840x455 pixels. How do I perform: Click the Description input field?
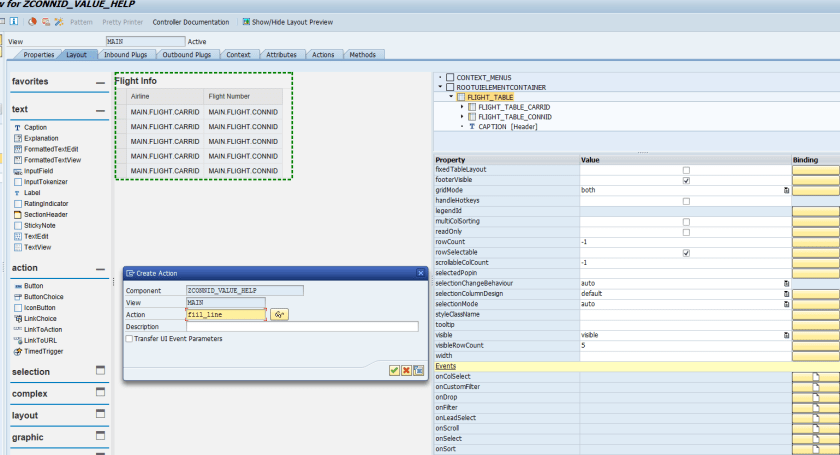point(301,326)
